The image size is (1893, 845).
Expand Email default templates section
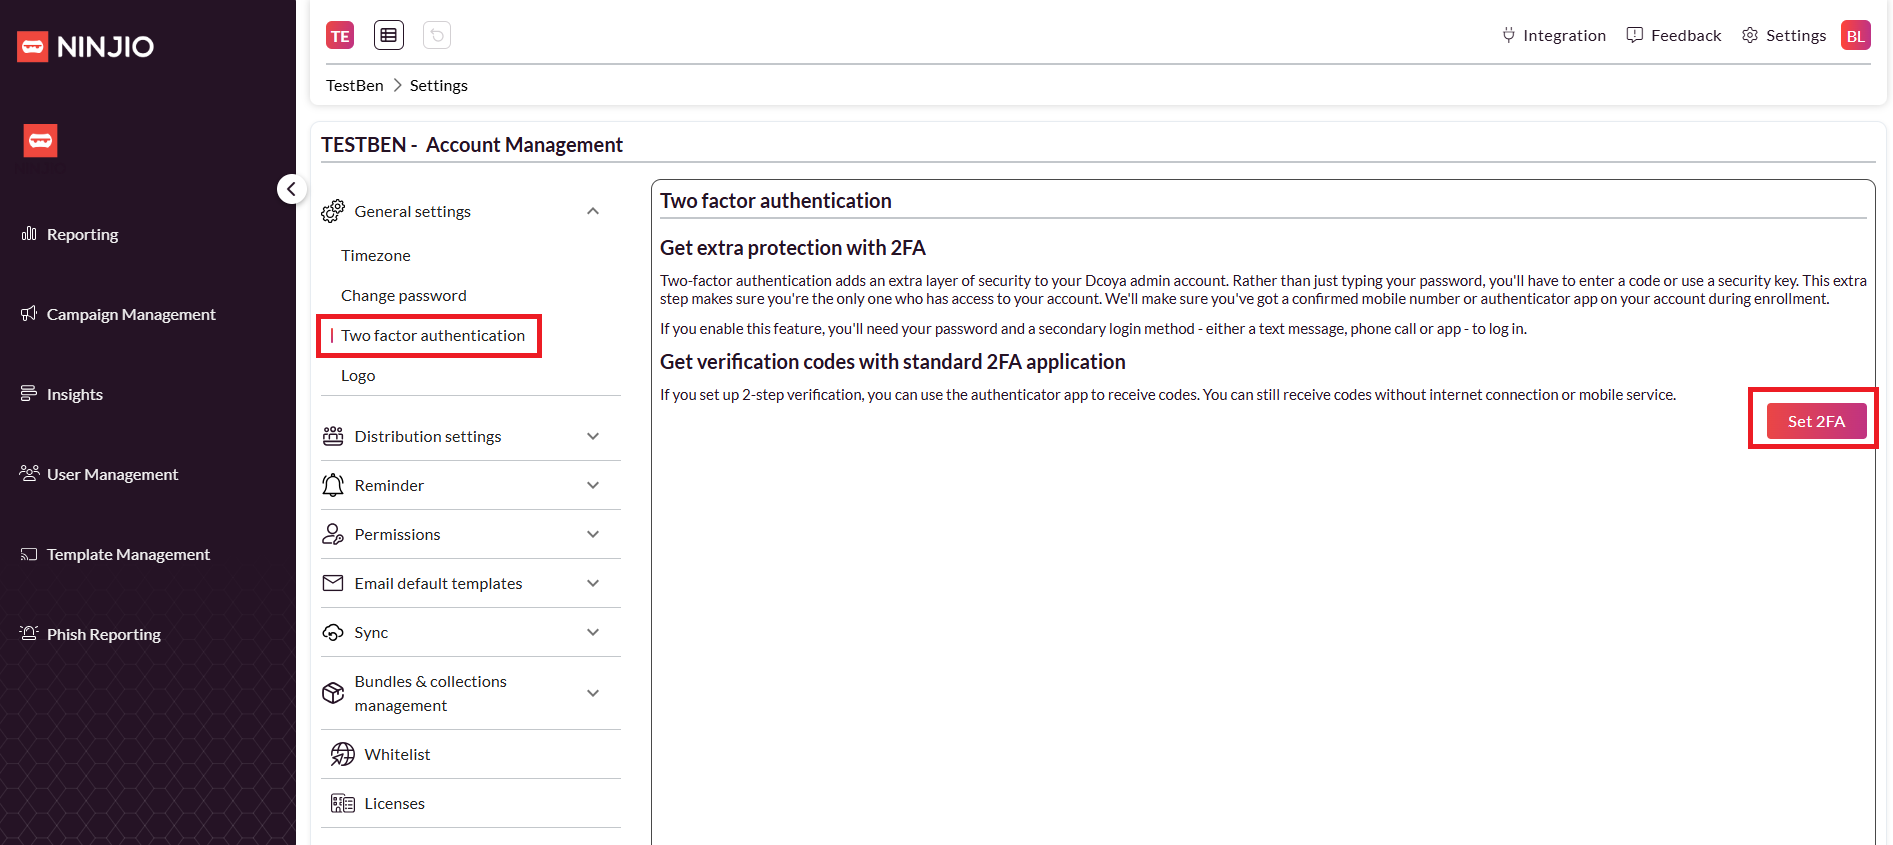point(593,583)
